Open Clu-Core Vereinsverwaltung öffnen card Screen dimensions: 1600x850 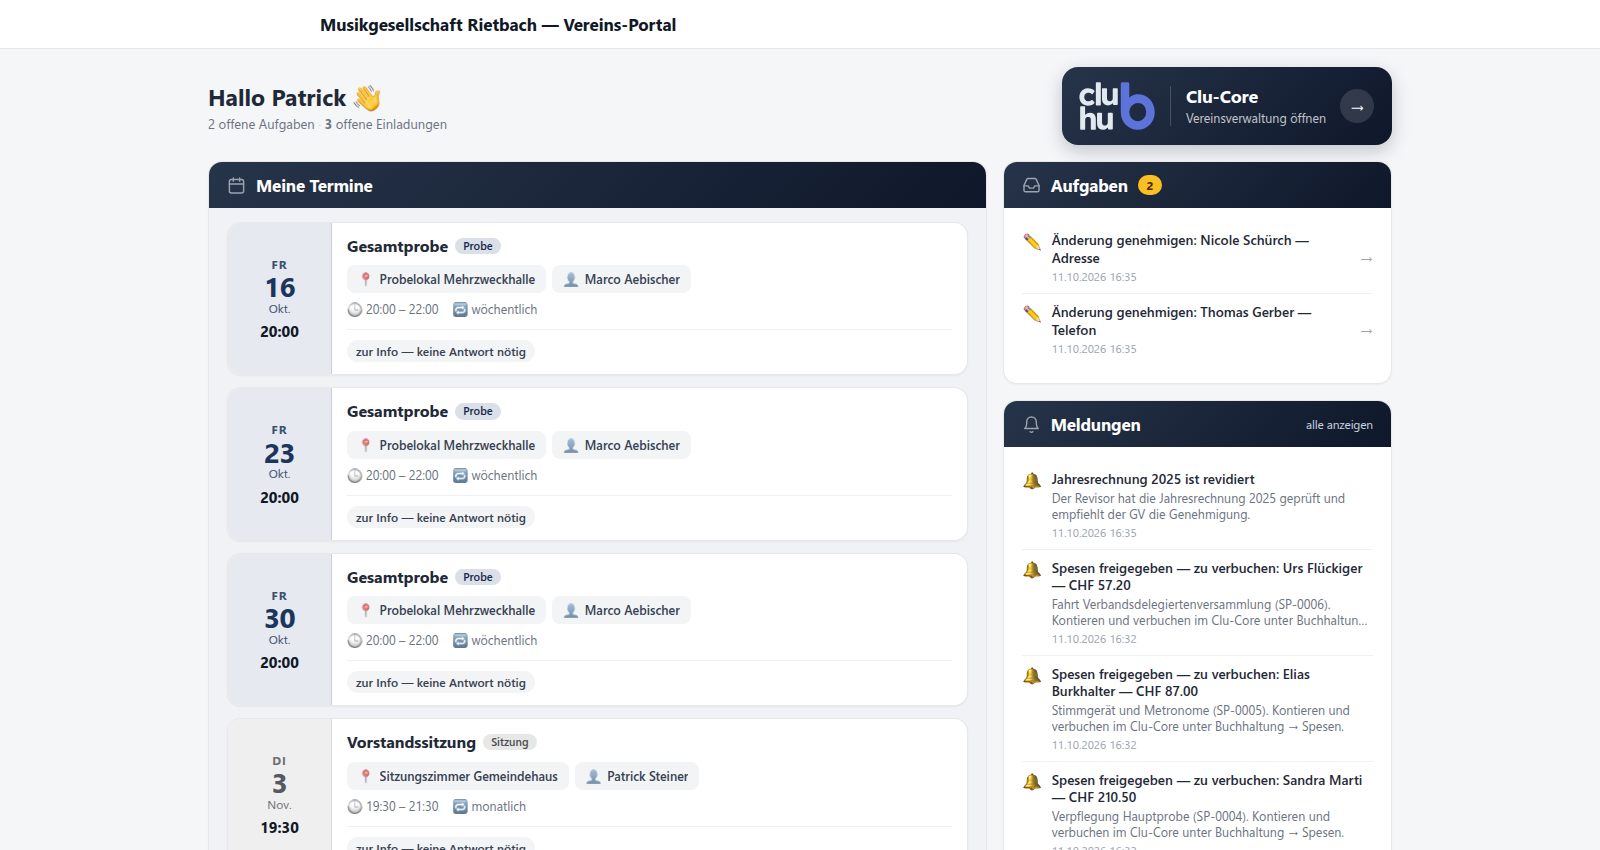[x=1227, y=106]
